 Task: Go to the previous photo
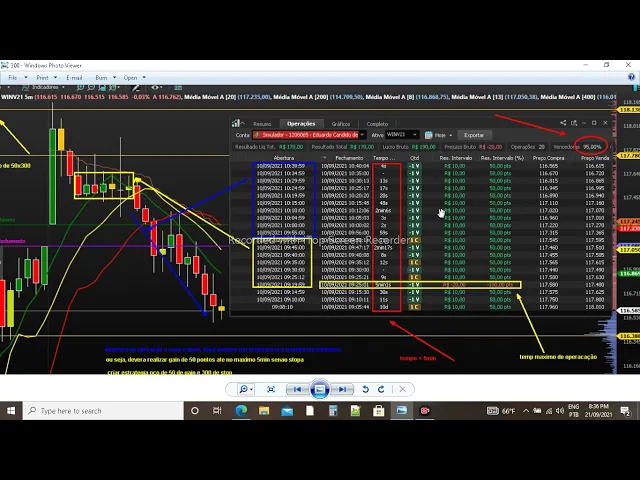(297, 389)
